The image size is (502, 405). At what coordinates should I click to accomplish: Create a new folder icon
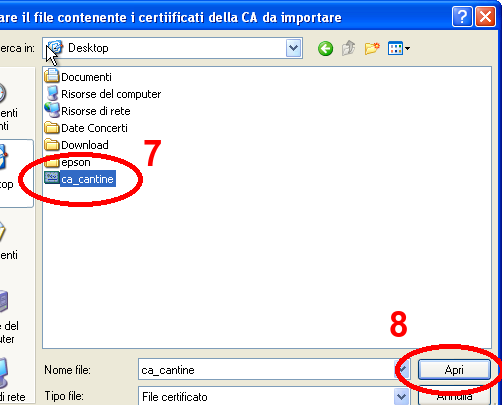(372, 49)
